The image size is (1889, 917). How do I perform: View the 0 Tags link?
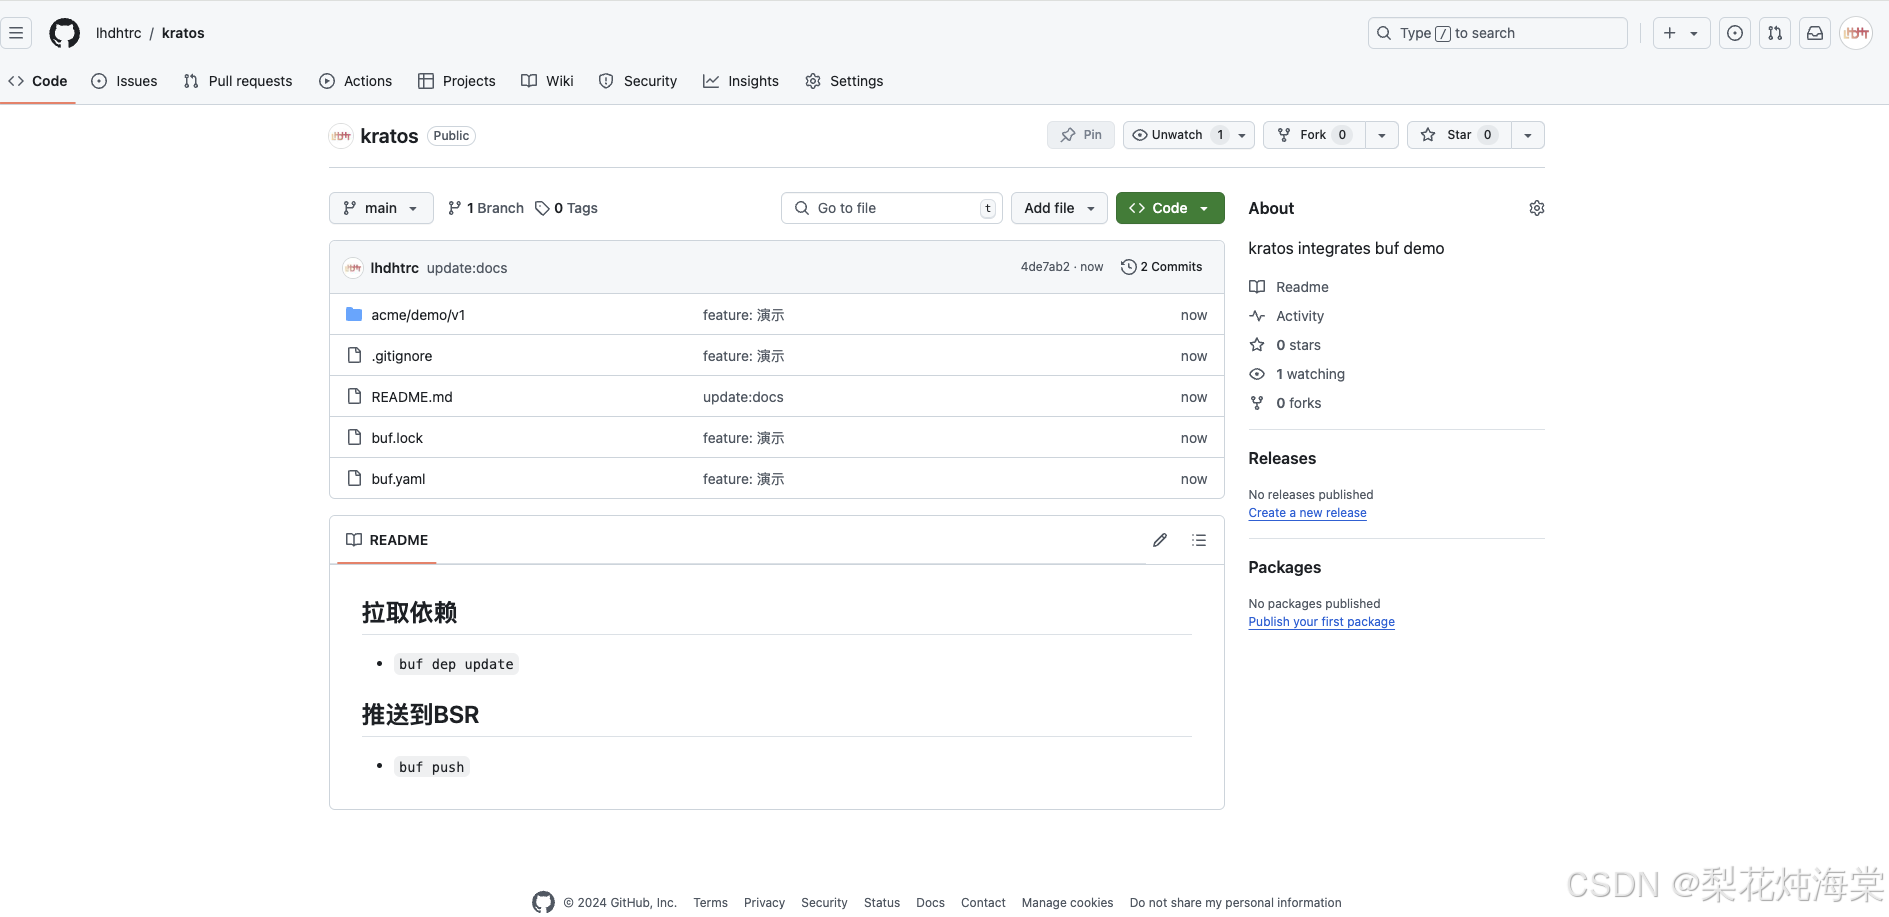[566, 208]
